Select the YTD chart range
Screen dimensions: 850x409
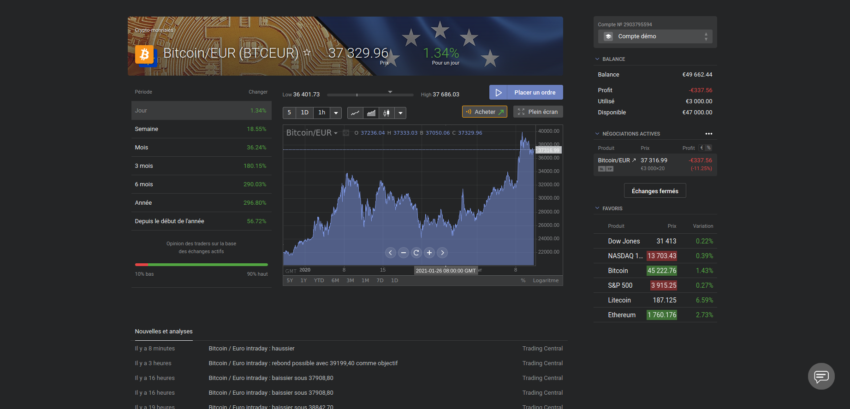319,280
